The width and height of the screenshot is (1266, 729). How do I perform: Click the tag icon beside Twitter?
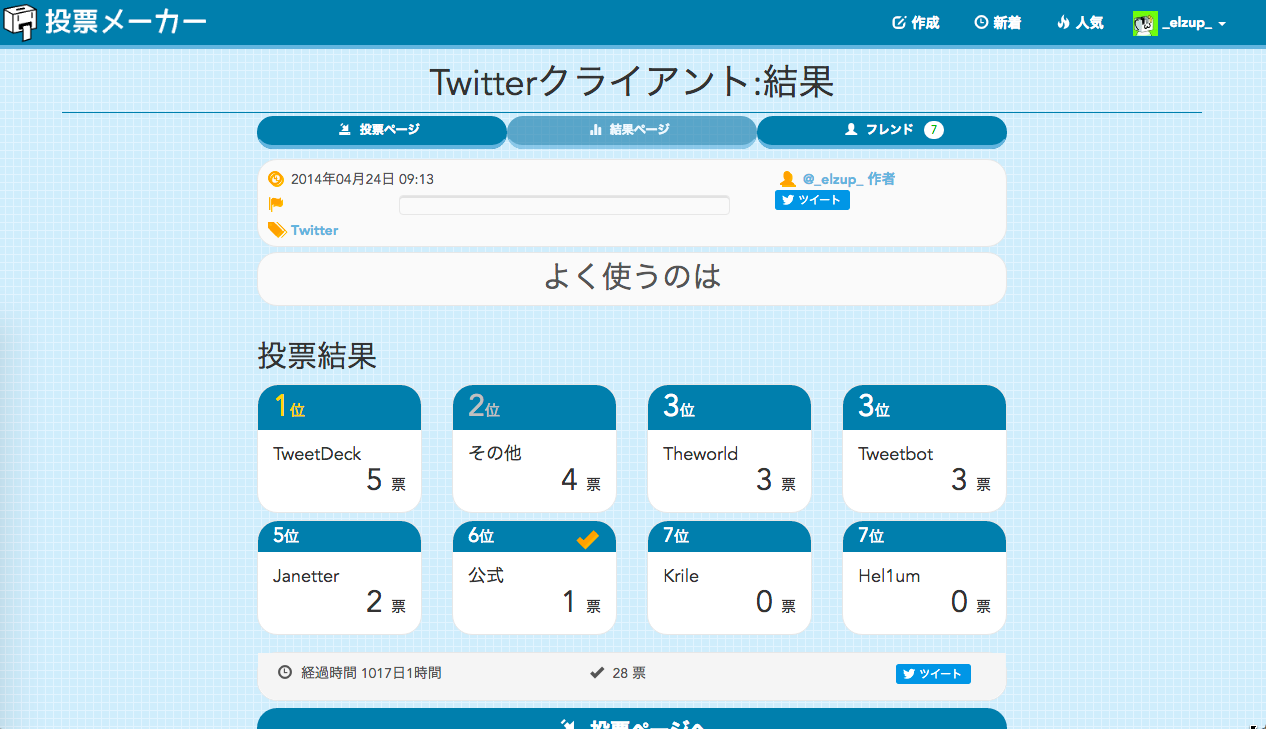[x=277, y=230]
